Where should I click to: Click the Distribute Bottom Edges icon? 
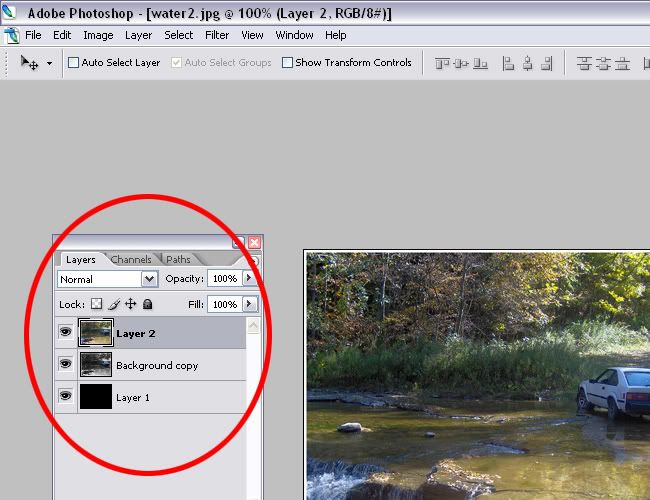coord(622,63)
